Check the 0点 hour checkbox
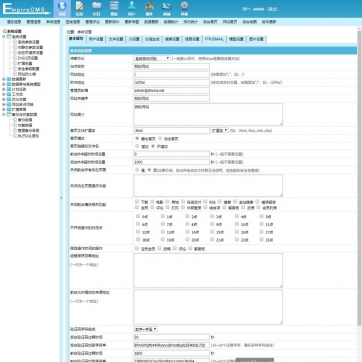The image size is (362, 362). (138, 216)
